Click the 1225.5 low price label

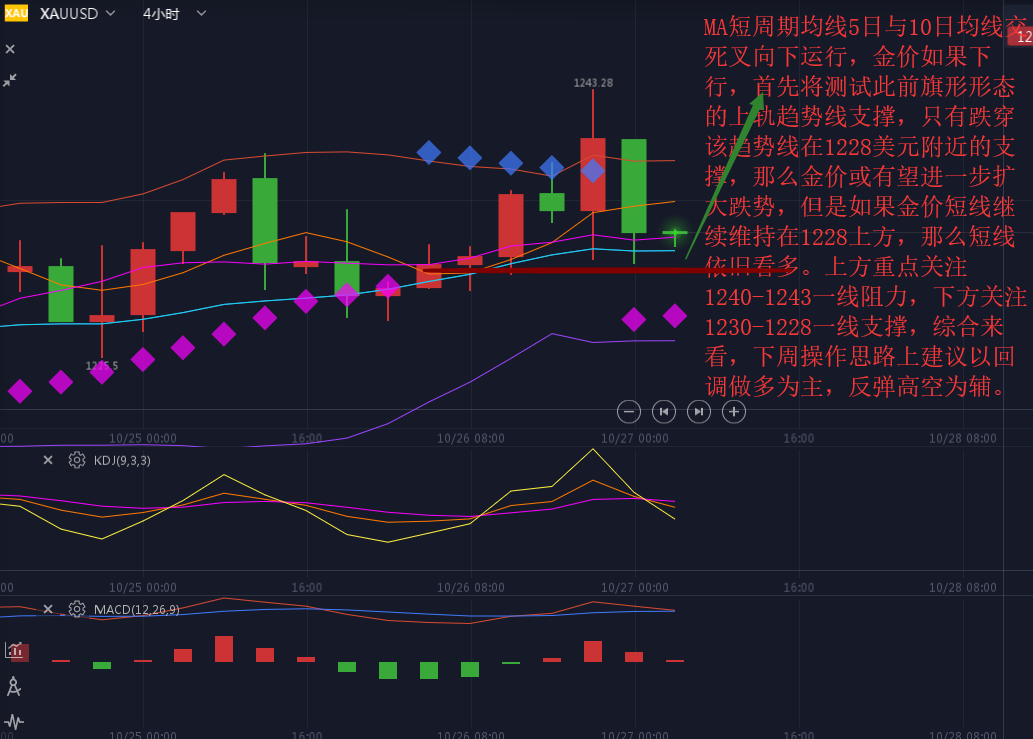tap(102, 366)
